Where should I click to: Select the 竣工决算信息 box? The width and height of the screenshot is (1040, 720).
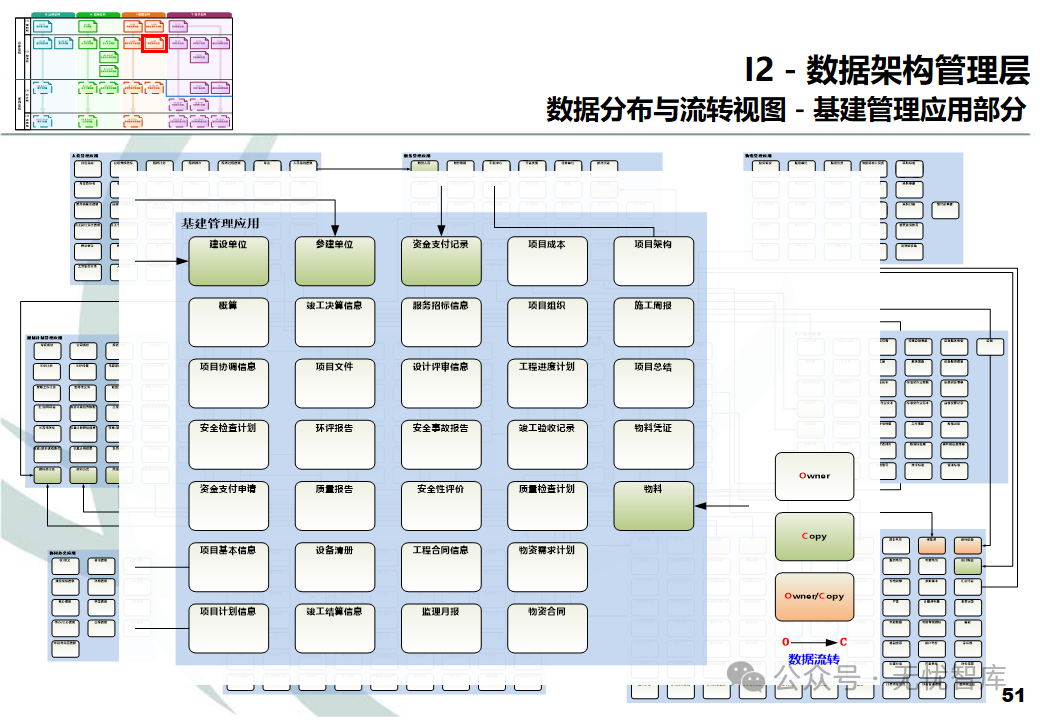pyautogui.click(x=334, y=322)
